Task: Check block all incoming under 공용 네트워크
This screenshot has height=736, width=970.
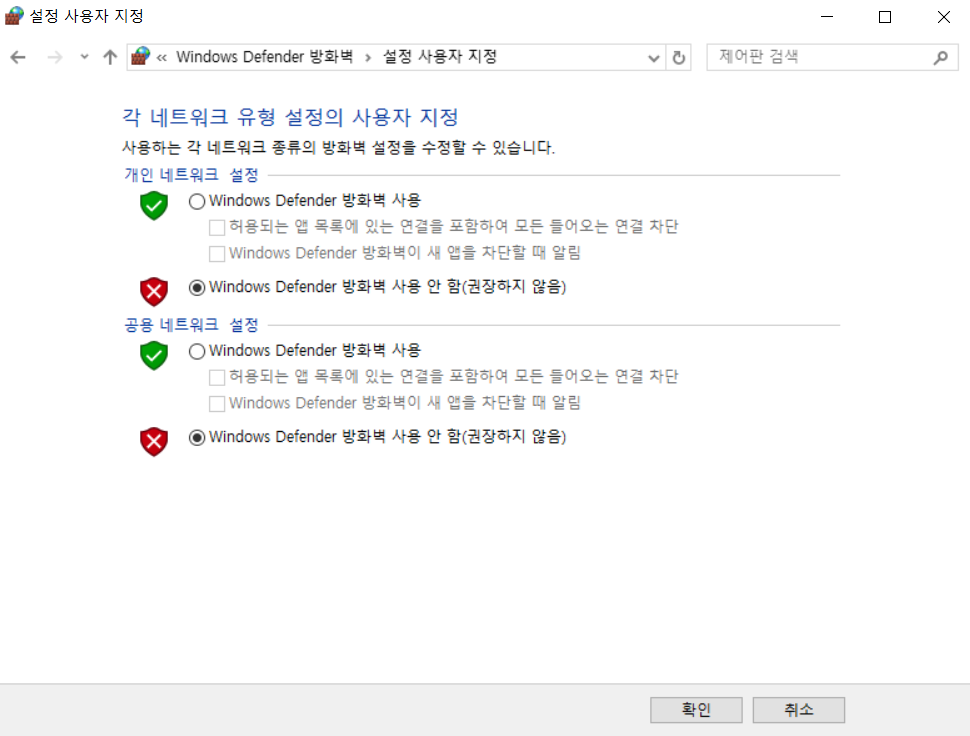Action: (x=217, y=377)
